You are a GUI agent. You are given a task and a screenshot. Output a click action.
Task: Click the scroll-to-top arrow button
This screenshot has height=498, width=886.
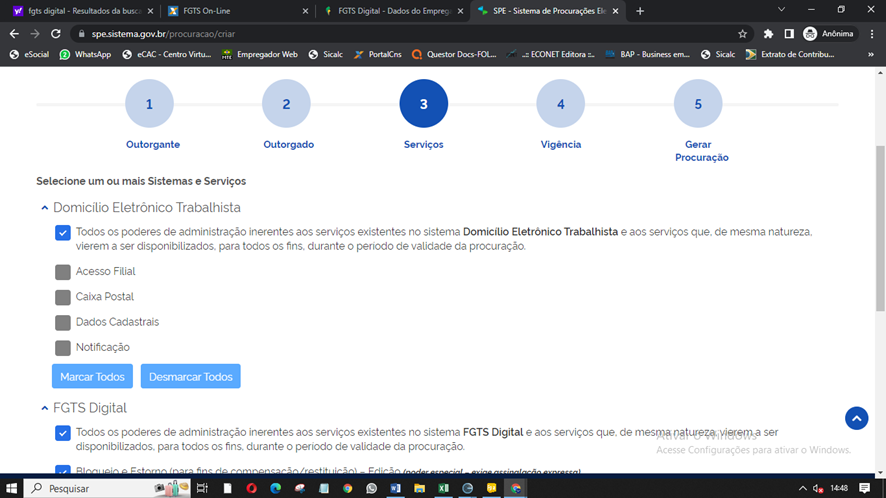tap(856, 418)
